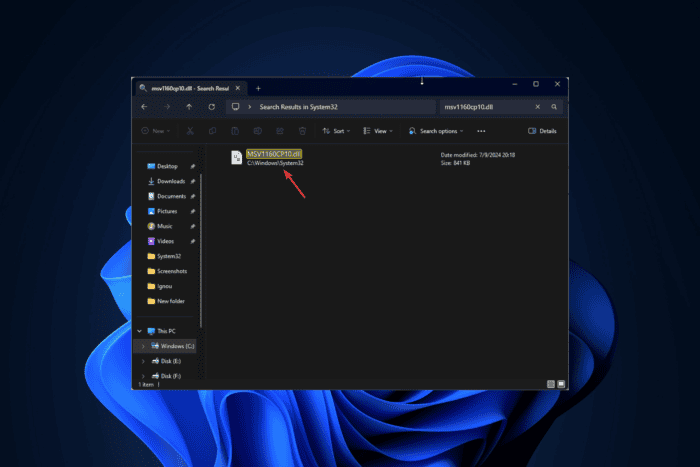
Task: Click Search Results in System32 breadcrumb
Action: (298, 107)
